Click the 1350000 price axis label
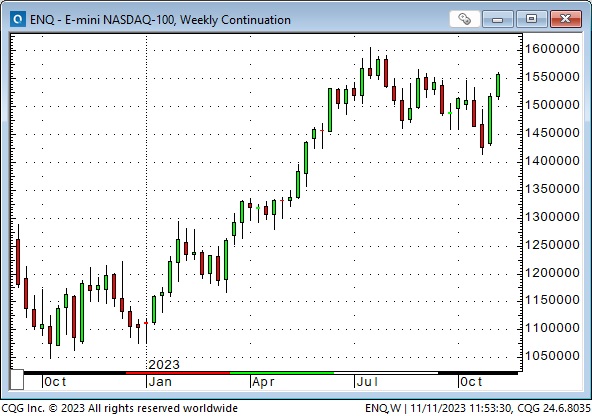Viewport: 592px width, 416px height. tap(552, 188)
